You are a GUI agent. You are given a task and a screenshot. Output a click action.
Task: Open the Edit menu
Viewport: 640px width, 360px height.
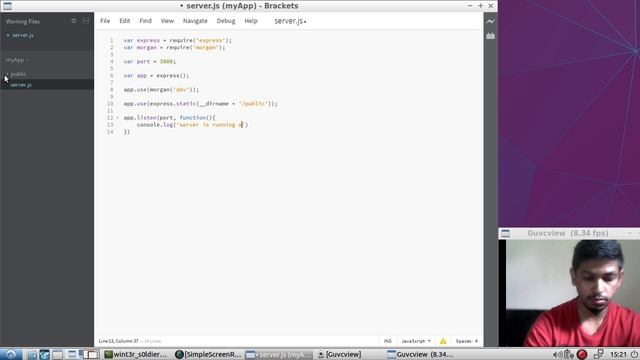point(124,21)
